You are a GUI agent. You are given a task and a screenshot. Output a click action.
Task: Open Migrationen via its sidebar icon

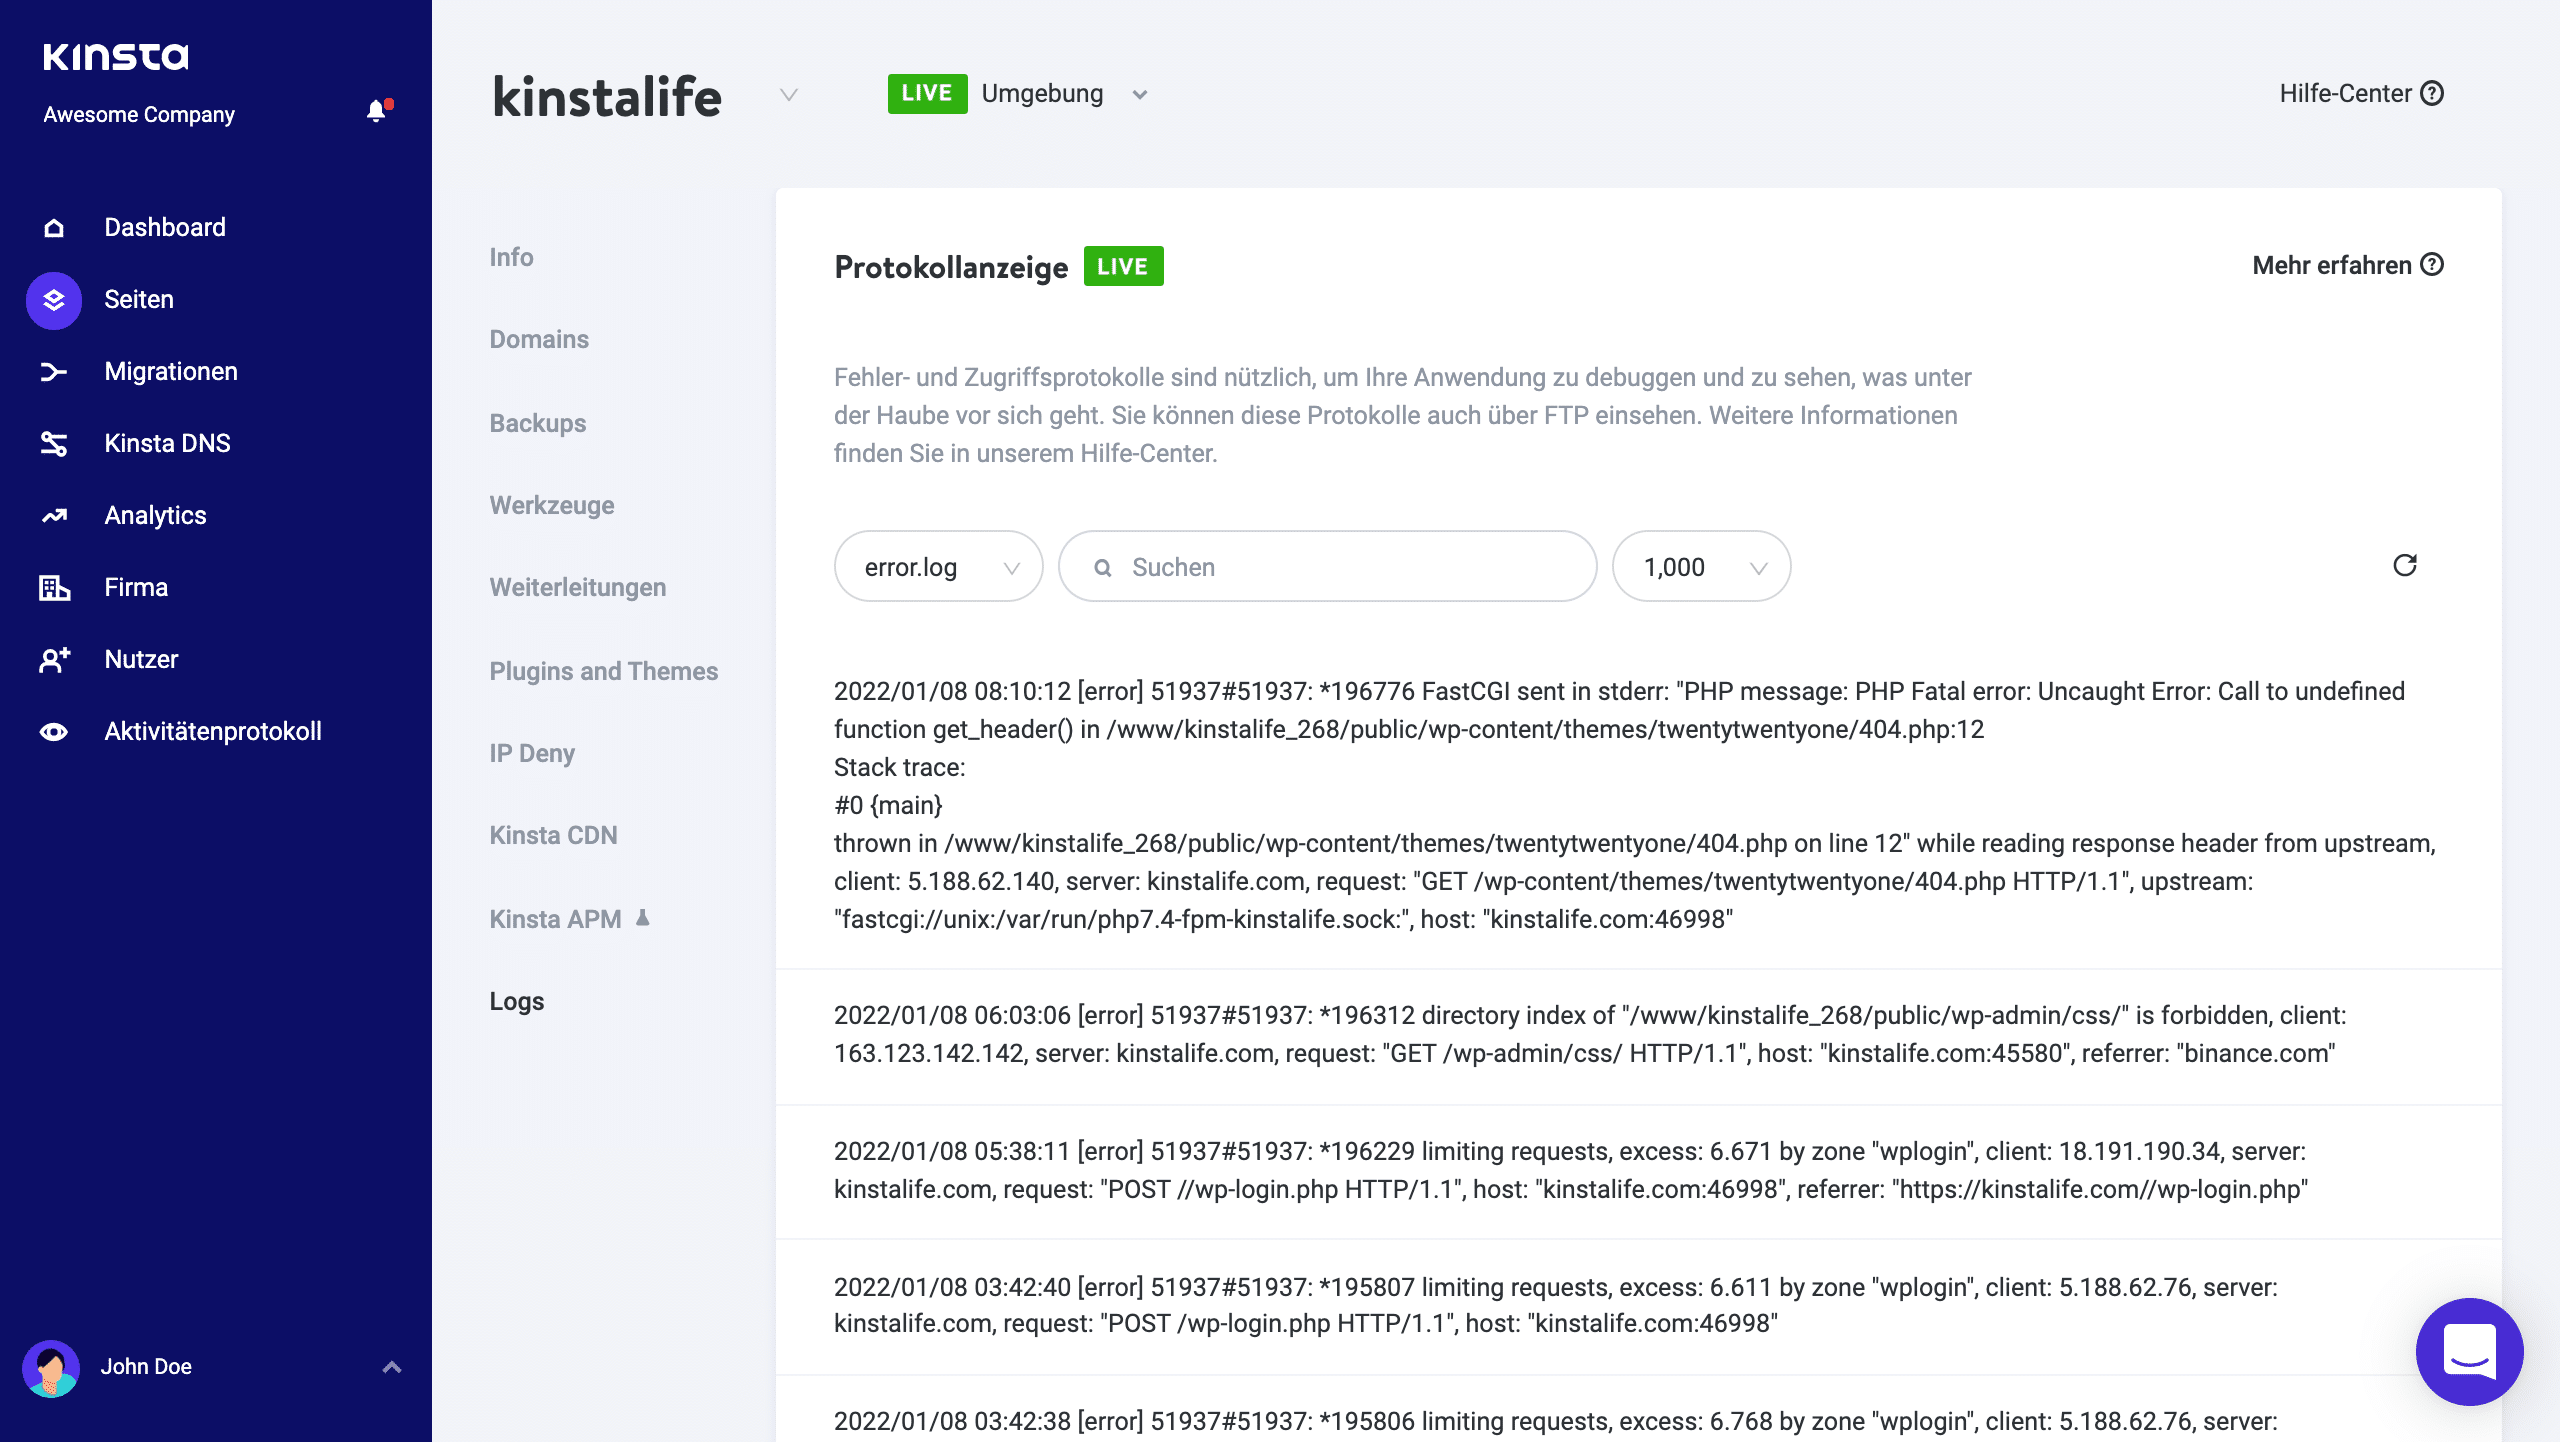(52, 371)
